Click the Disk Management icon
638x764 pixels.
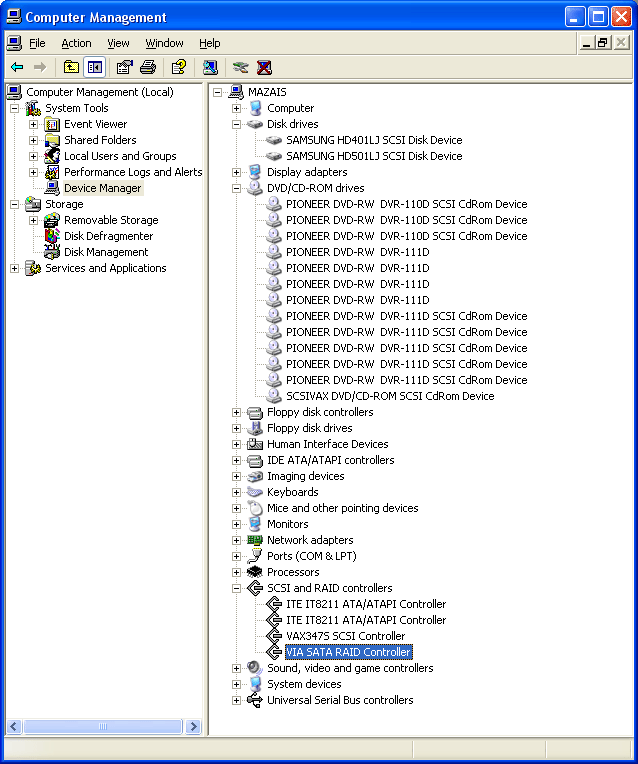click(x=52, y=252)
